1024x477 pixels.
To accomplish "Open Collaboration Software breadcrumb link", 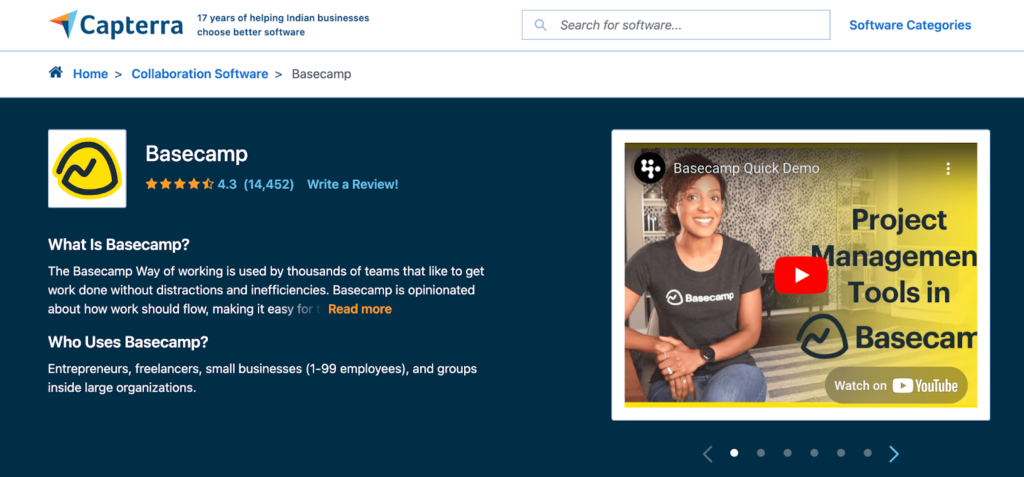I will point(200,74).
